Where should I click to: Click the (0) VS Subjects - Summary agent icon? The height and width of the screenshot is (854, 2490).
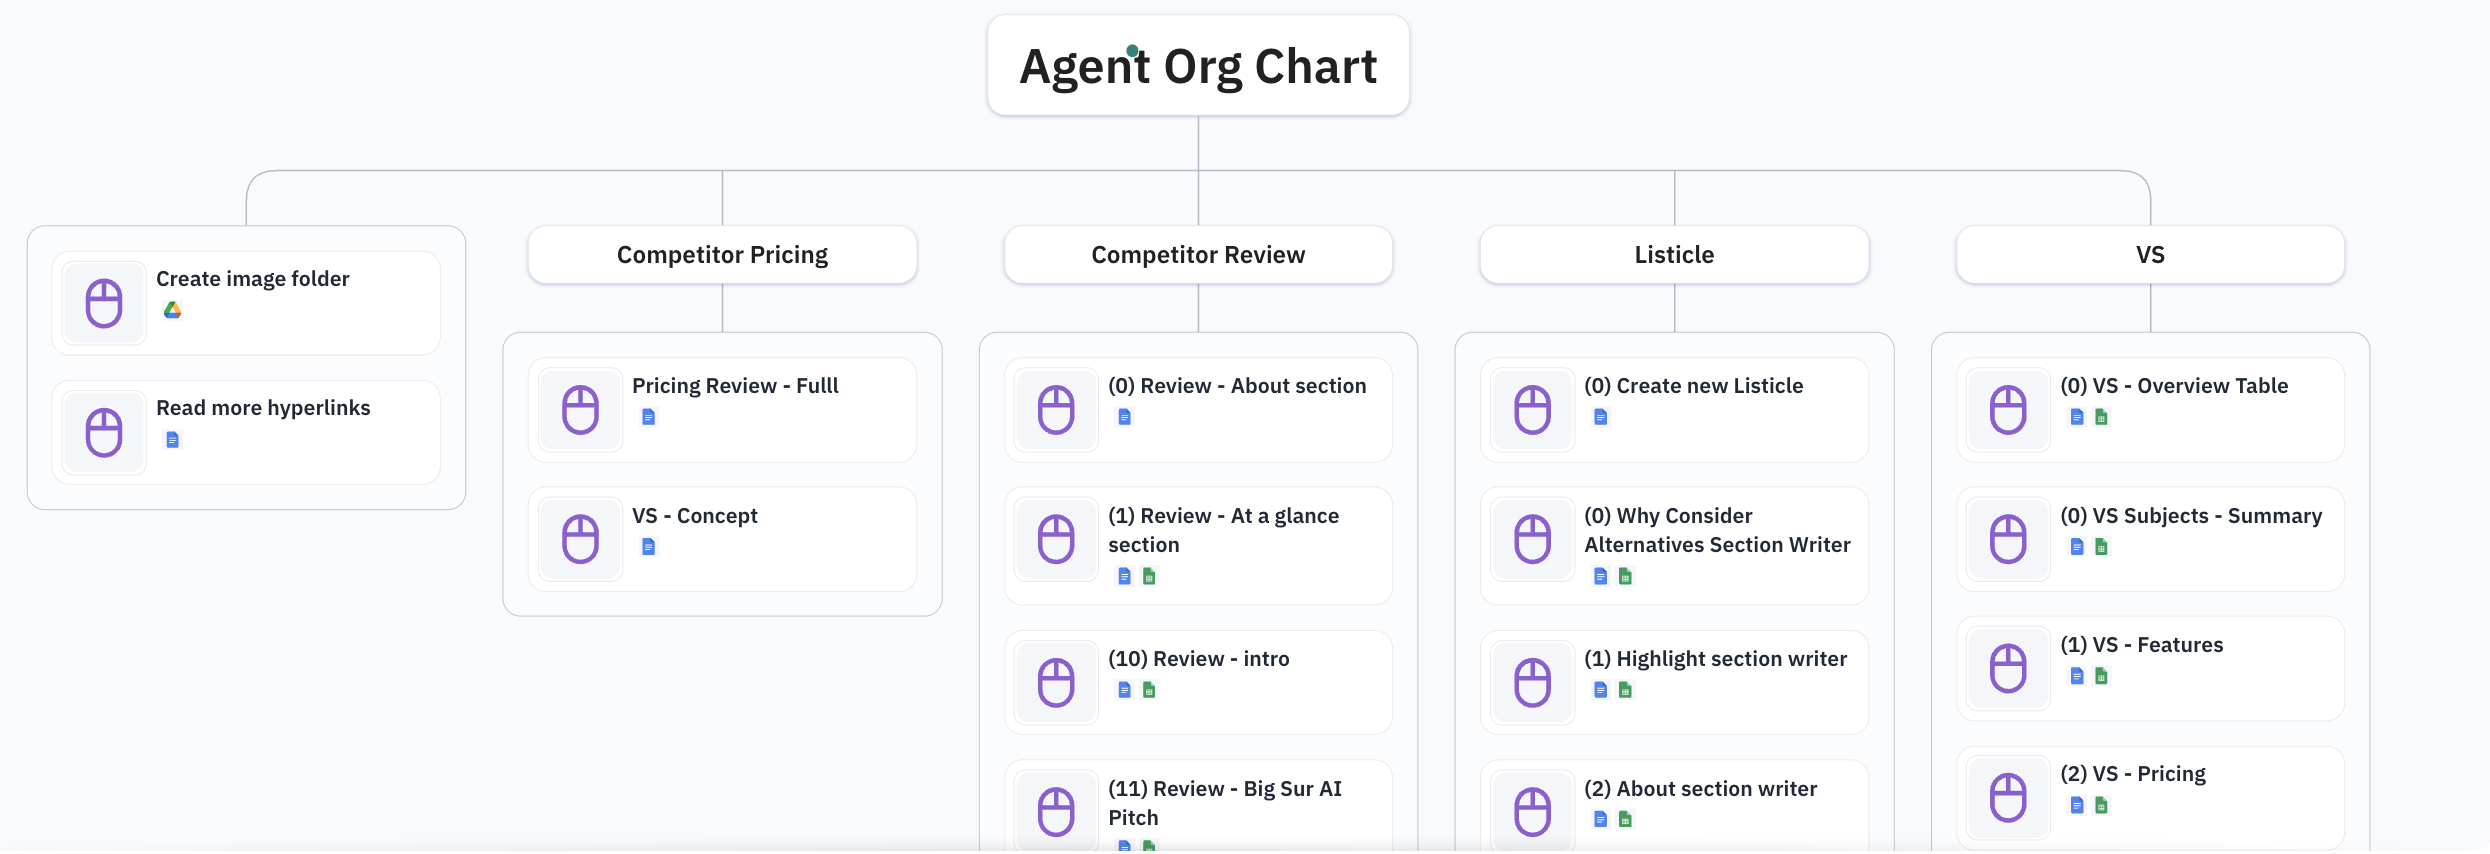2008,539
